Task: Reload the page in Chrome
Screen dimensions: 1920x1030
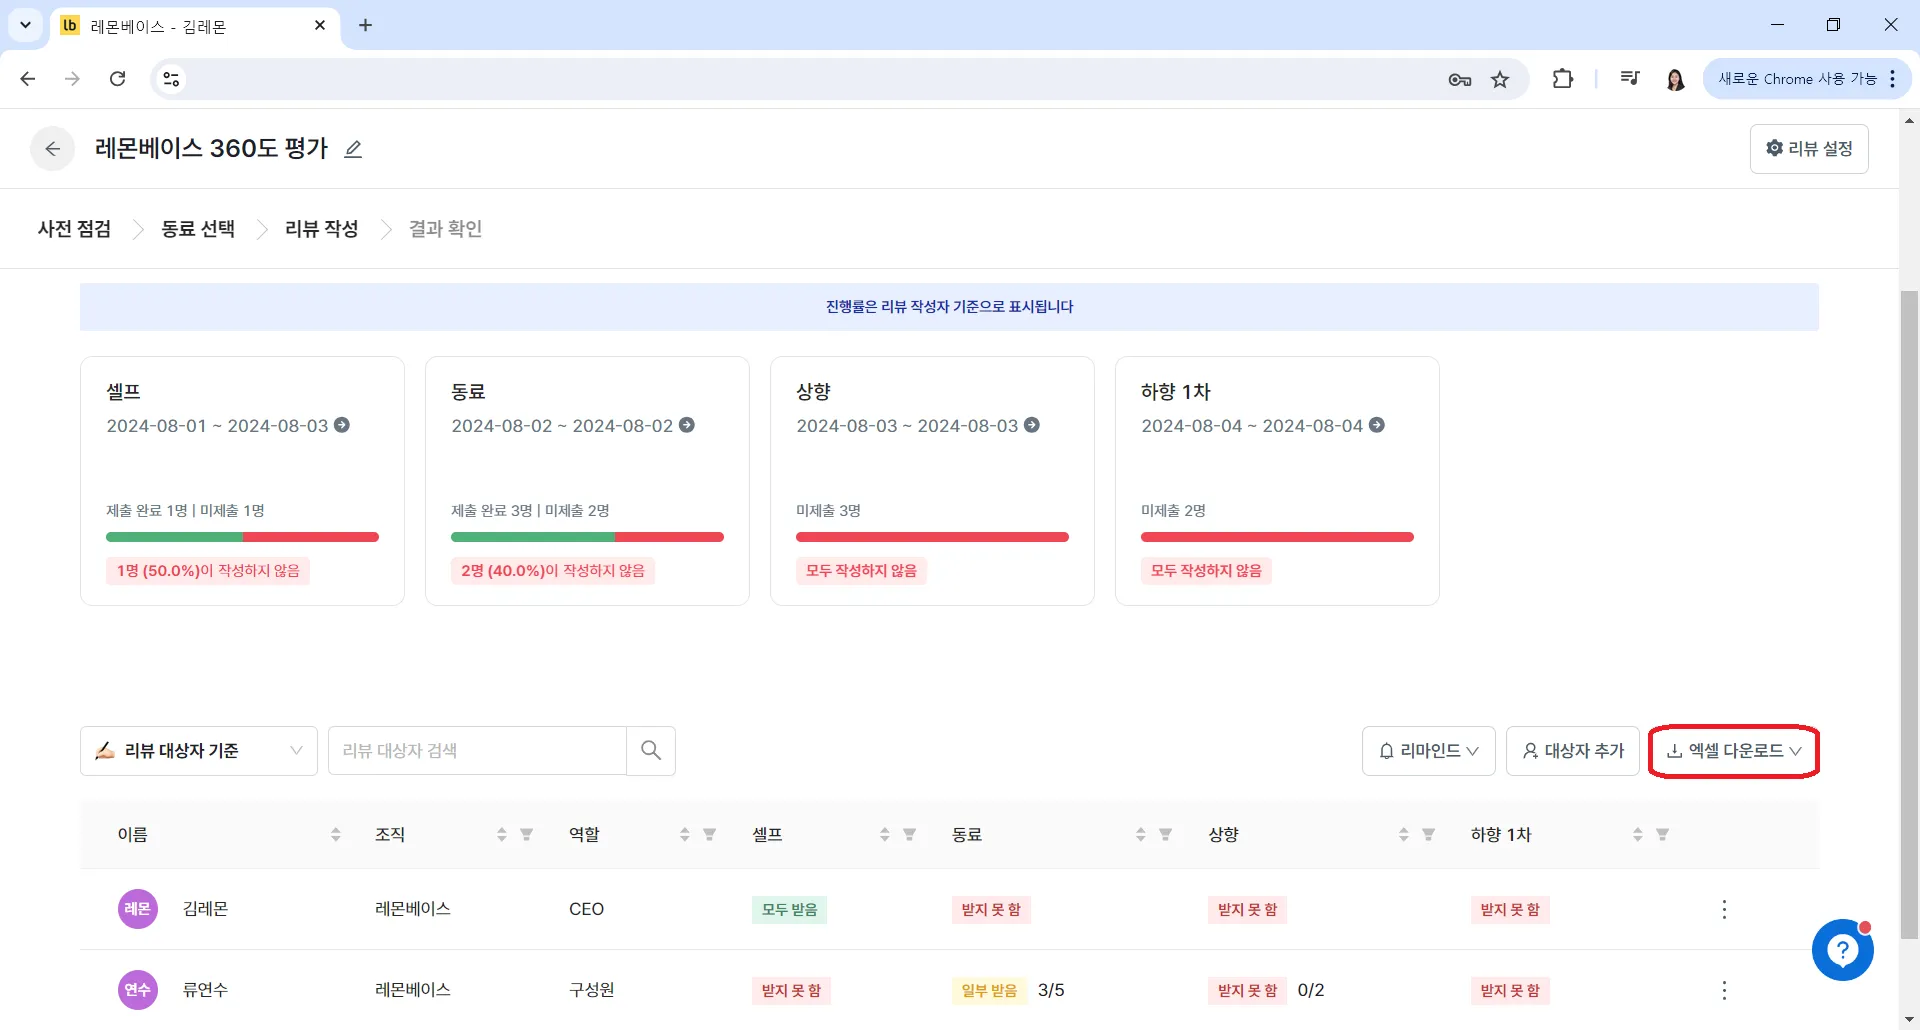Action: point(118,79)
